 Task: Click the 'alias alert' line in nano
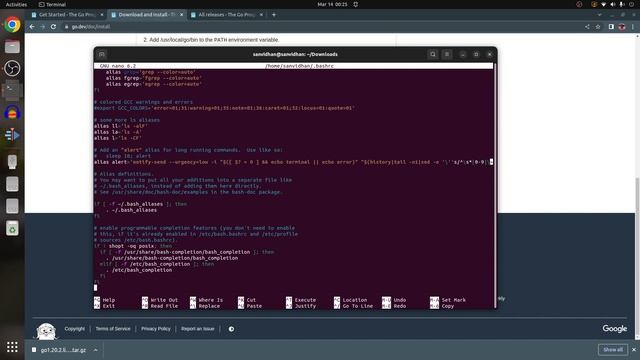pos(293,162)
